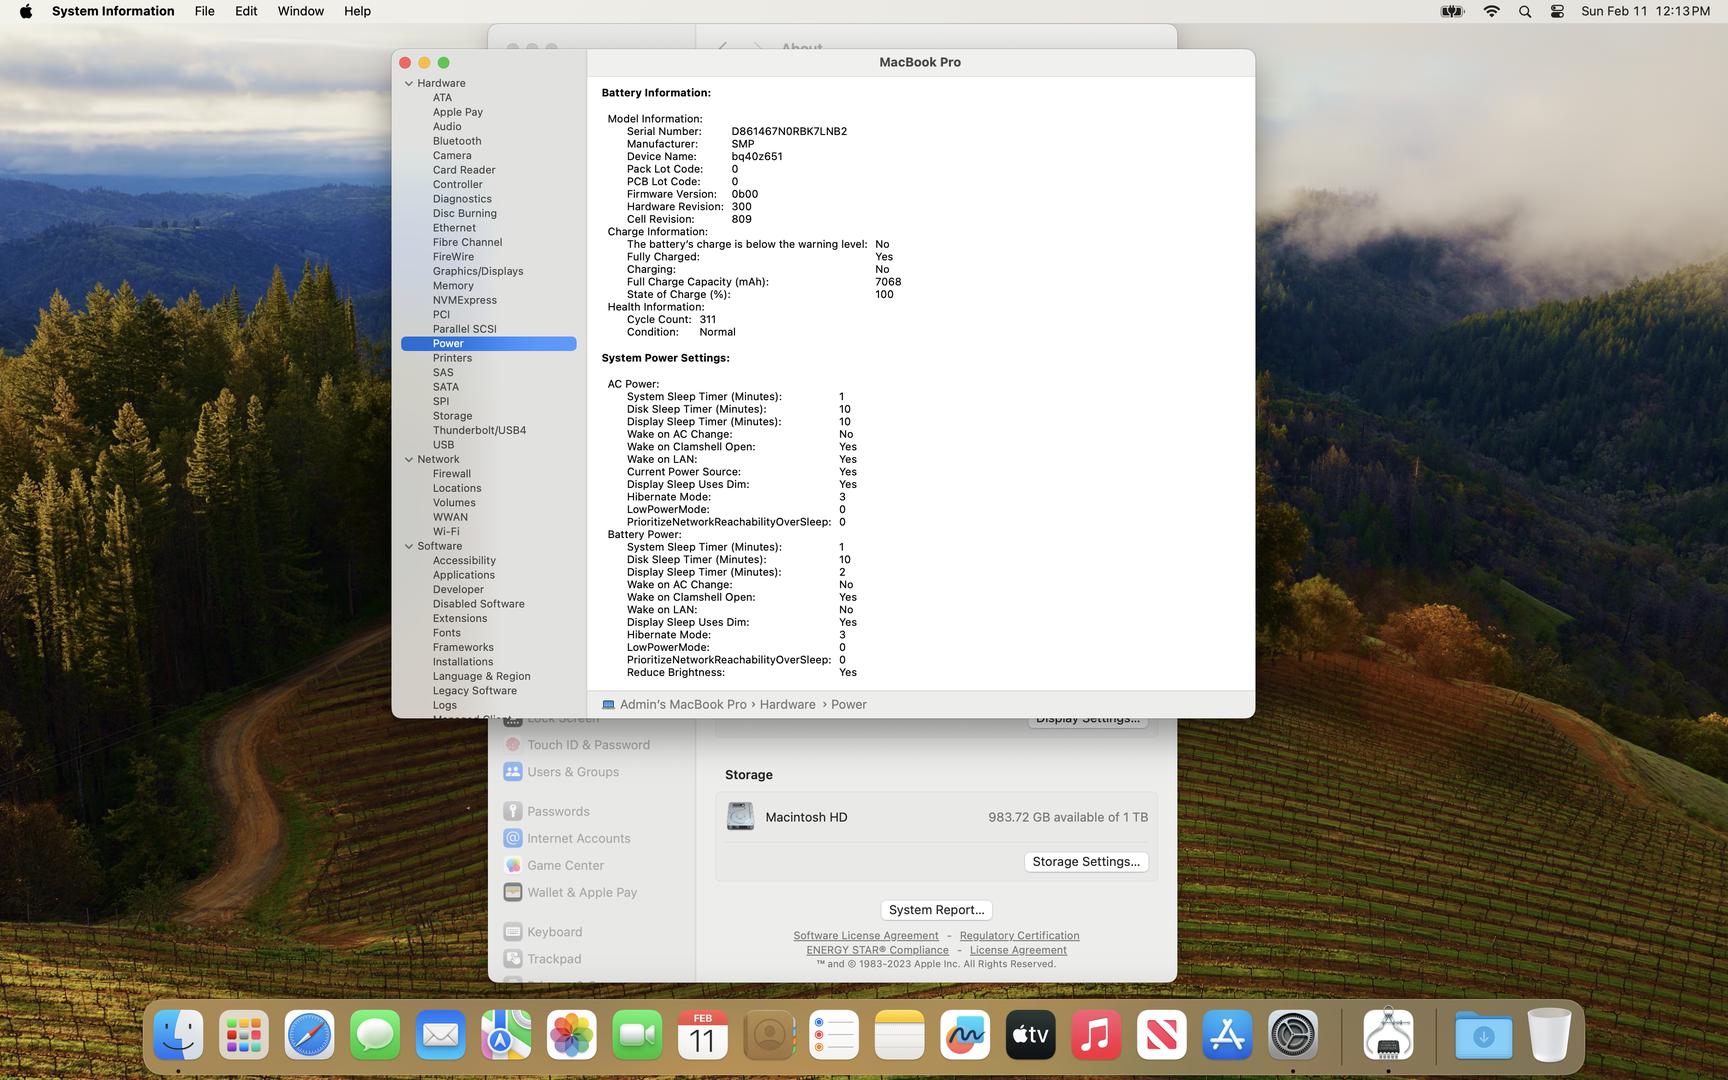Open Safari from the Dock
Screen dimensions: 1728x1080
[309, 1035]
